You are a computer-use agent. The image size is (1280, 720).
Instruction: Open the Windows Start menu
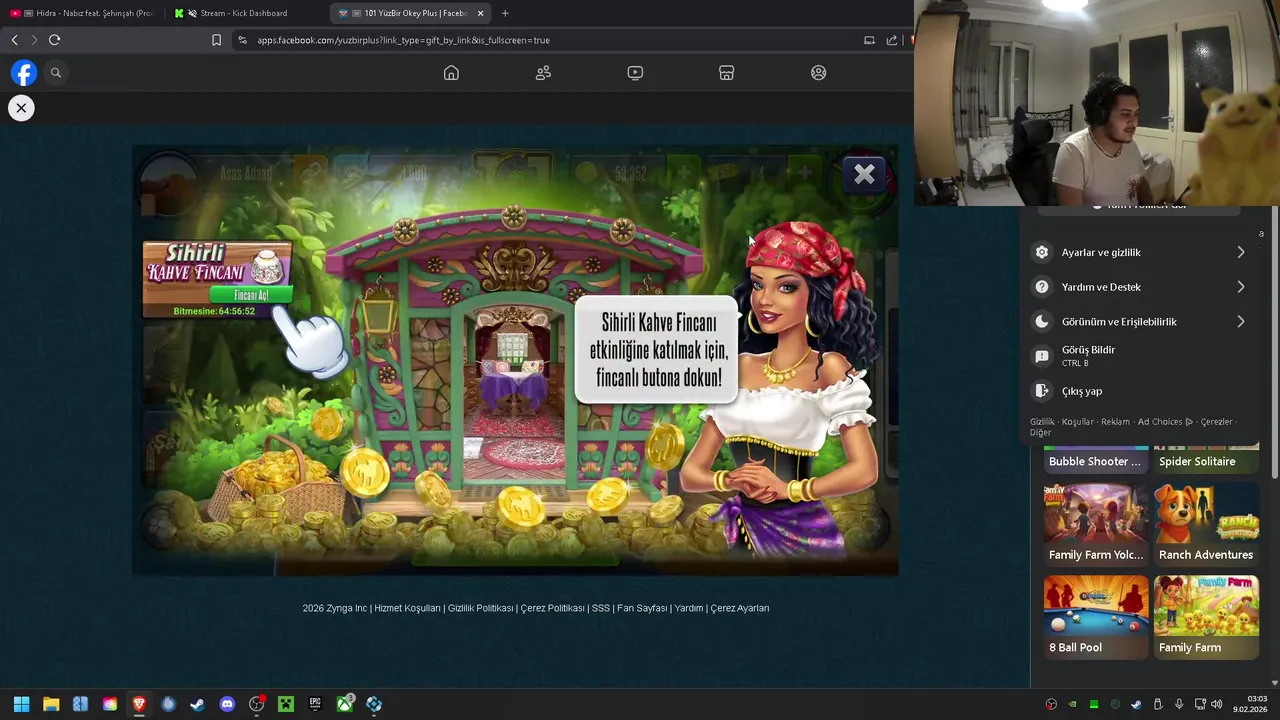(x=21, y=704)
